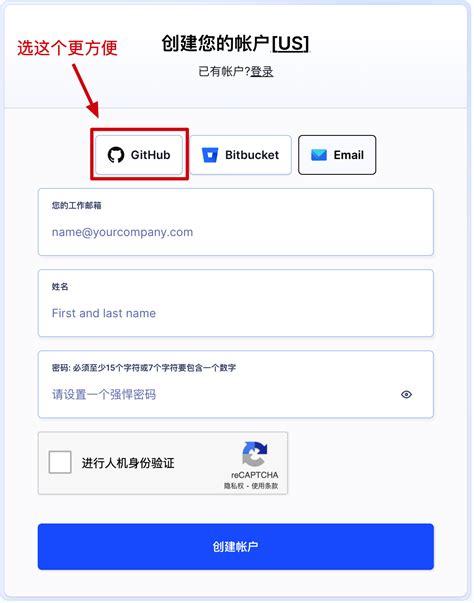Open the 隐私权 privacy link in reCAPTCHA
The height and width of the screenshot is (603, 474).
234,486
